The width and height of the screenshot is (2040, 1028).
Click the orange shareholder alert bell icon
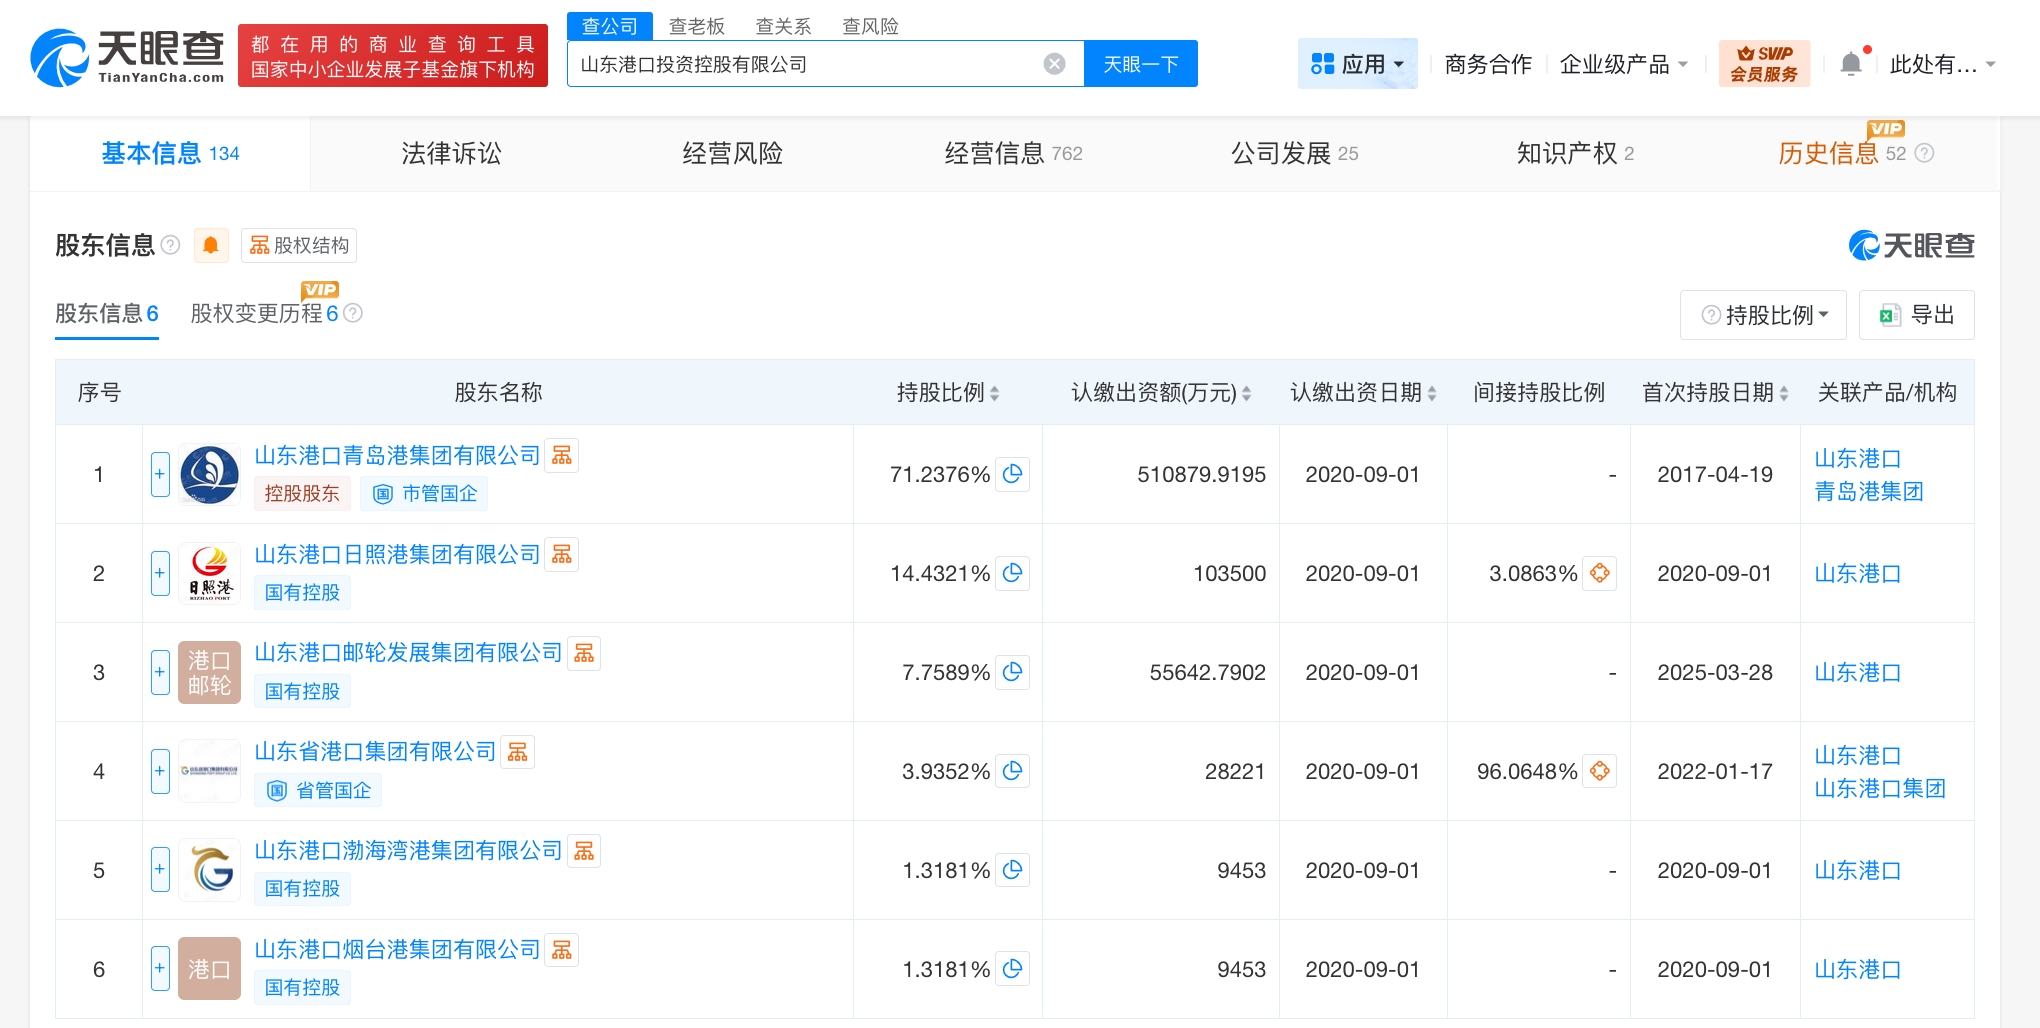[x=211, y=245]
